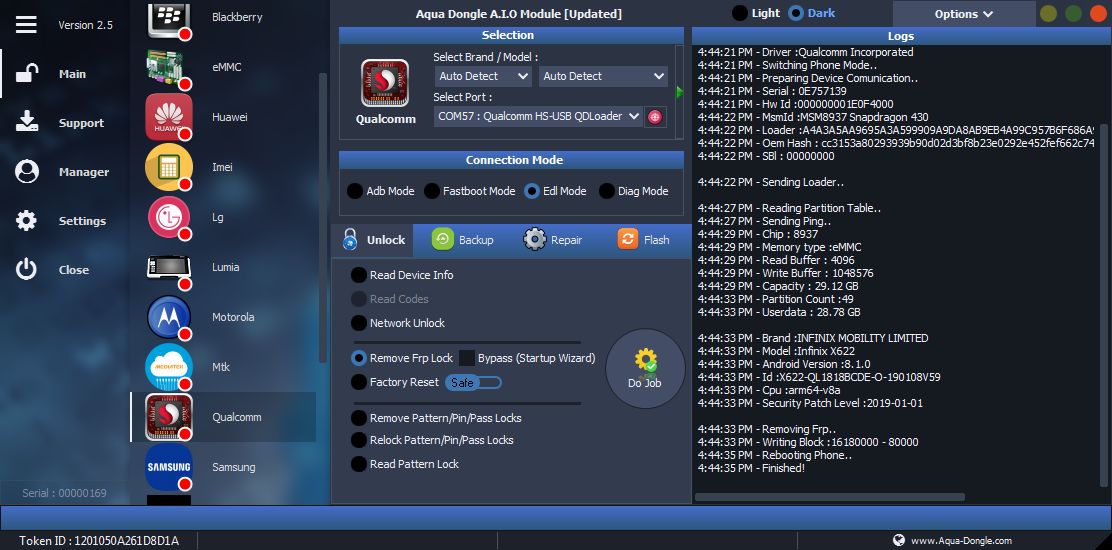Open the www.Aqua-Dongle.com link

click(x=960, y=540)
